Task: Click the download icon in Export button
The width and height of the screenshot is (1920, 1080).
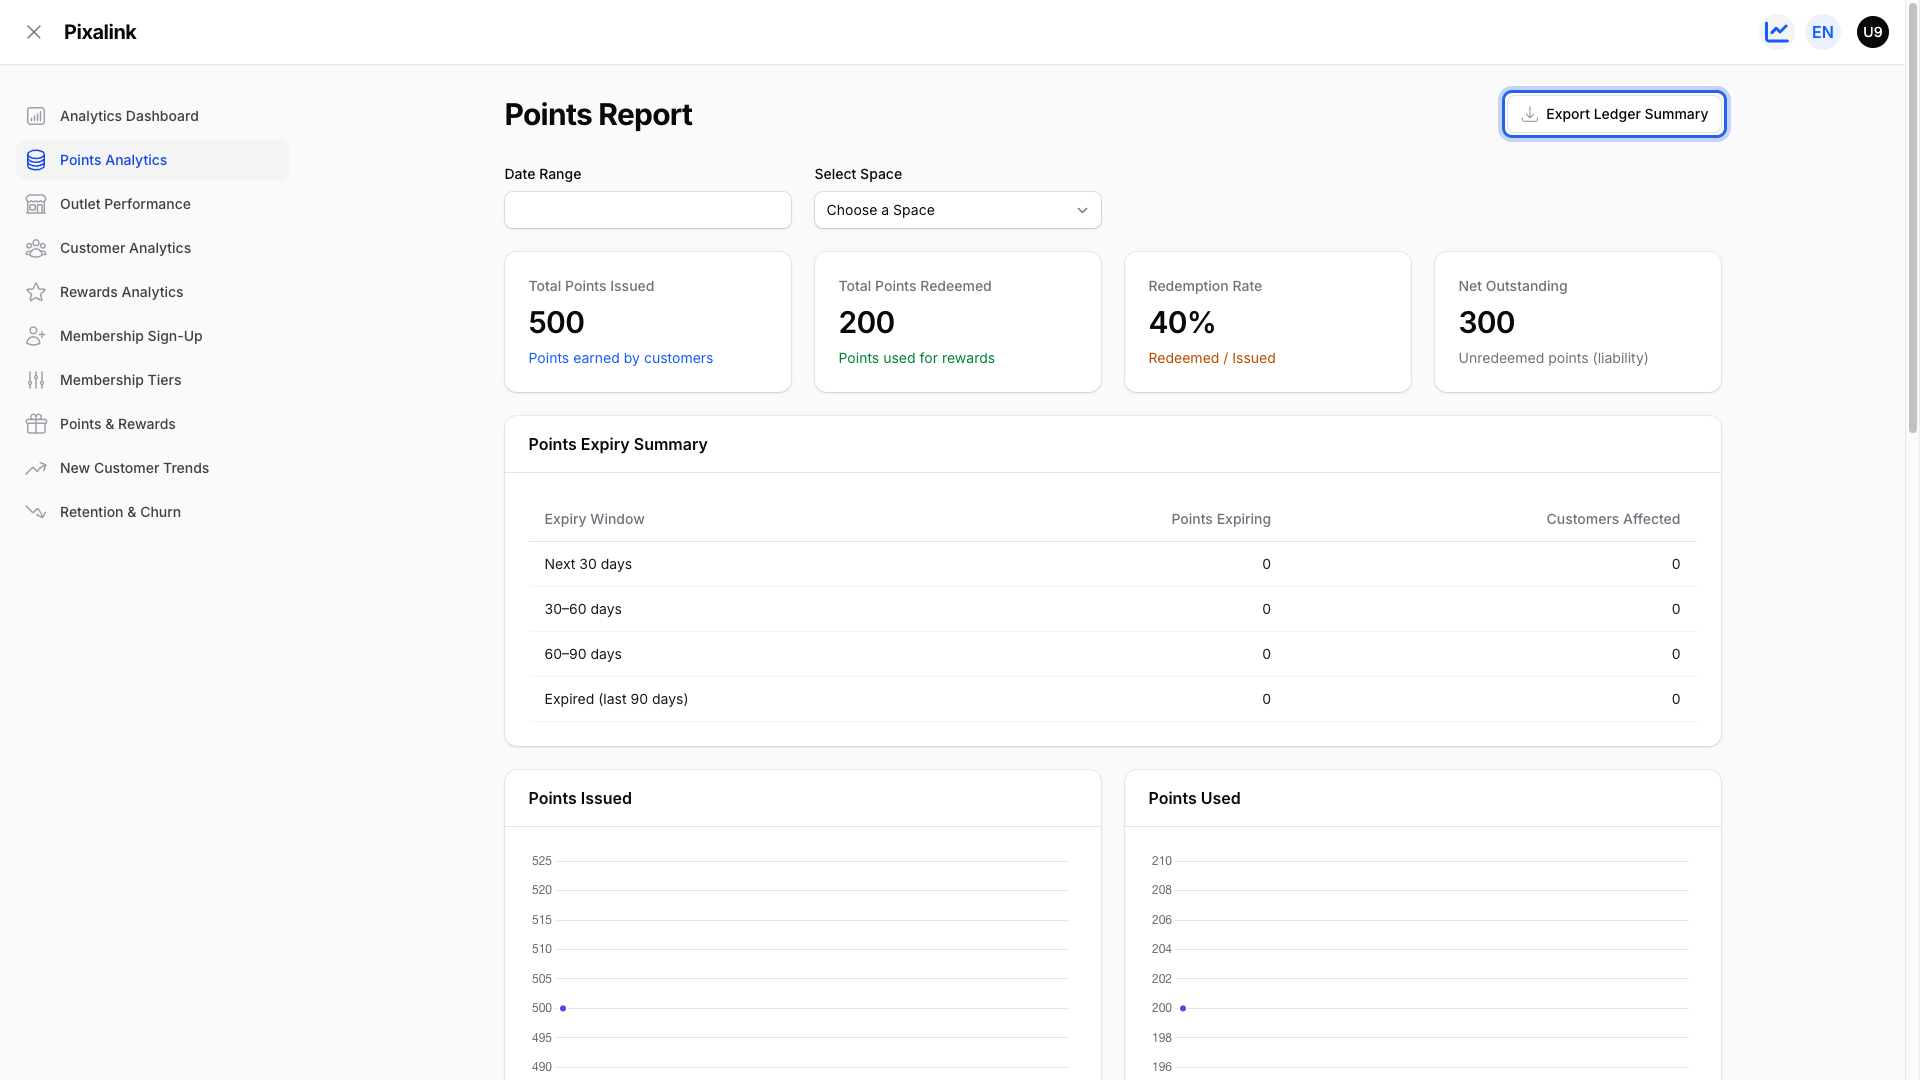Action: [x=1529, y=114]
